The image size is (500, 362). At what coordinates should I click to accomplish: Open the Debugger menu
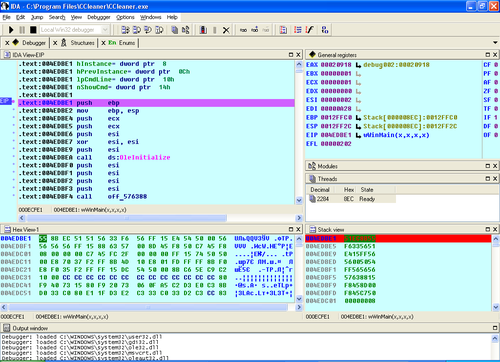99,17
